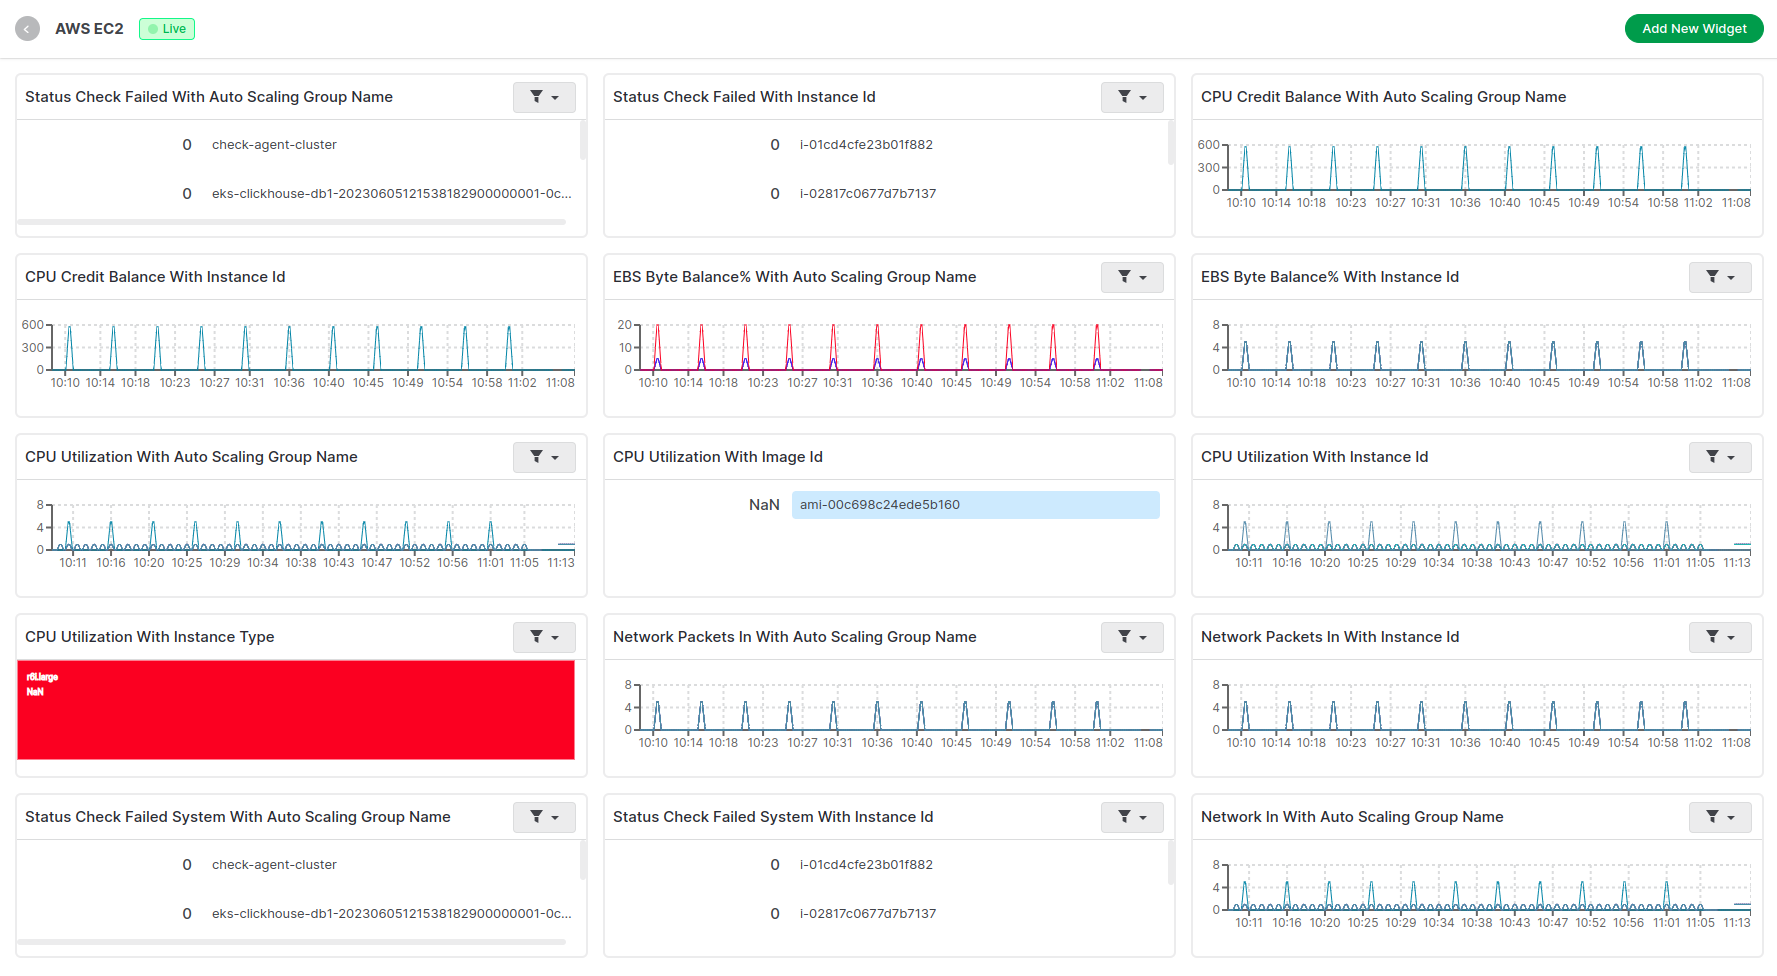Viewport: 1777px width, 976px height.
Task: Click the red r6i.large treemap block
Action: [x=296, y=710]
